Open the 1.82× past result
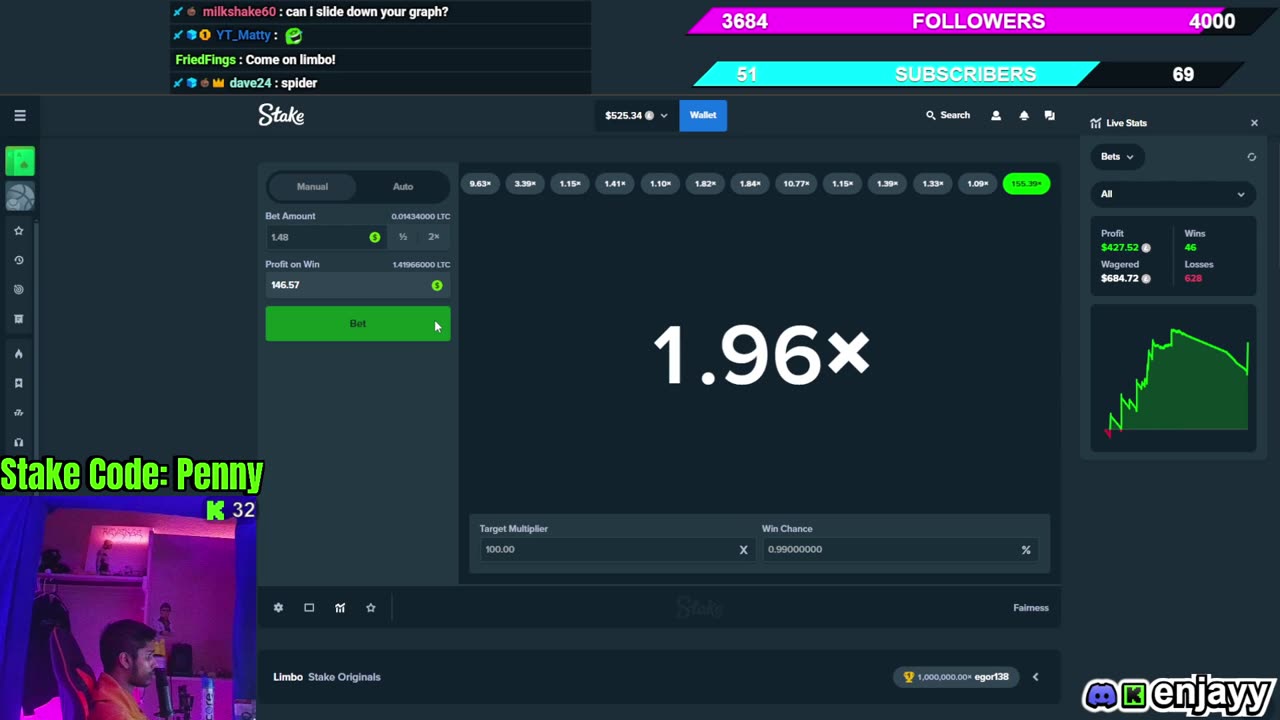Viewport: 1280px width, 720px height. click(x=705, y=184)
